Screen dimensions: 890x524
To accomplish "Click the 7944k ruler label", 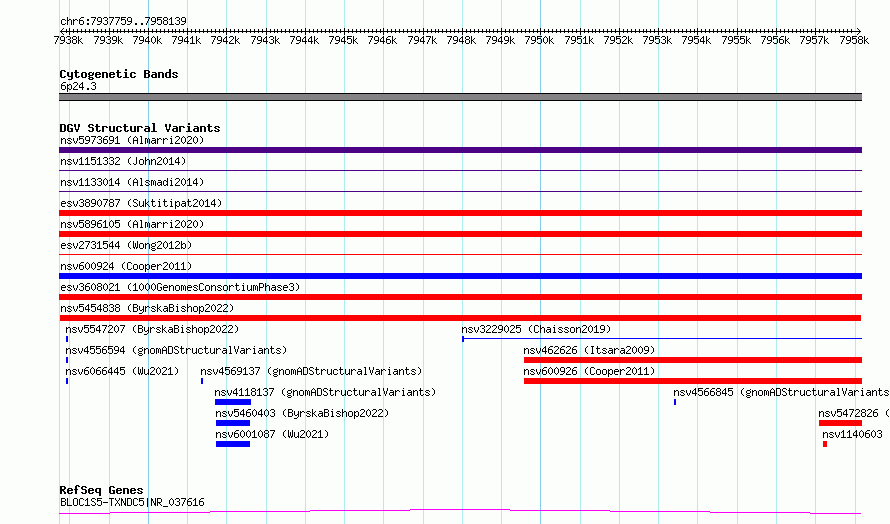I will 304,40.
